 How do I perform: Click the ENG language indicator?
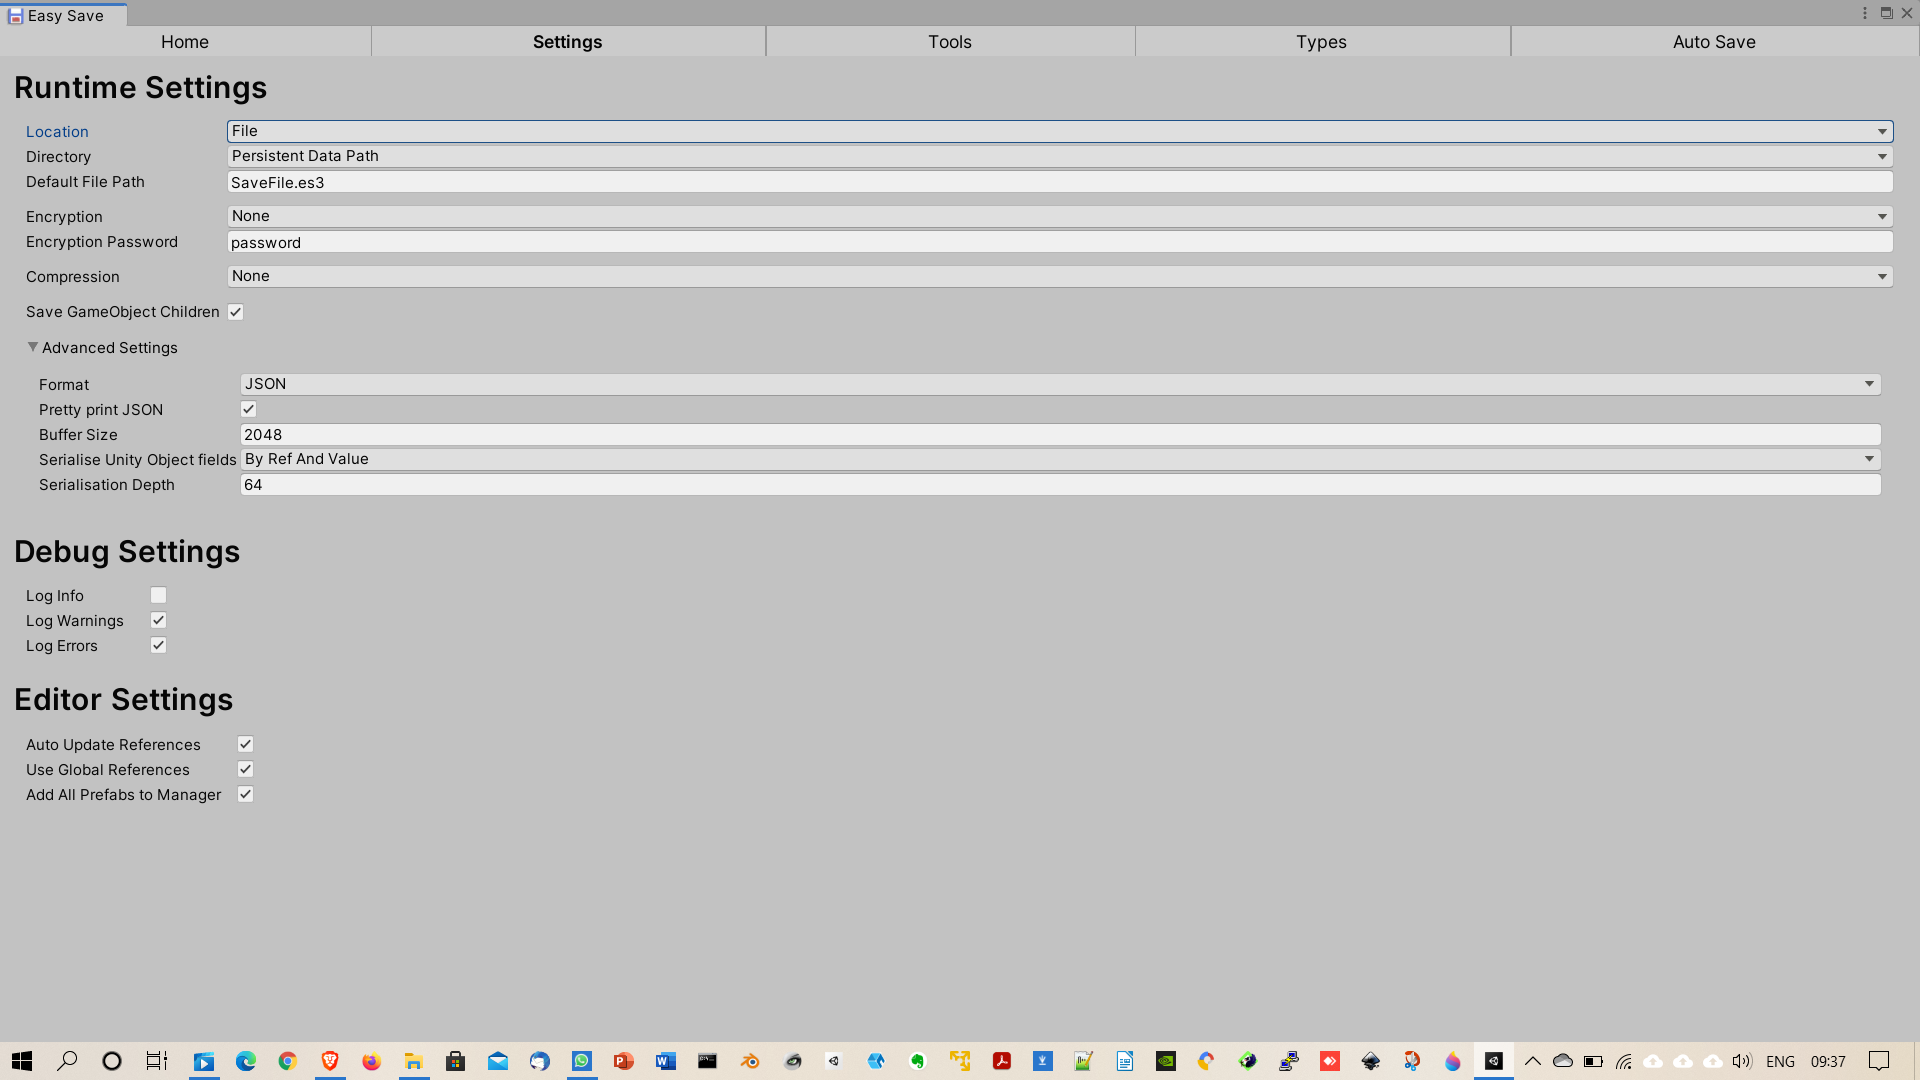pyautogui.click(x=1780, y=1062)
